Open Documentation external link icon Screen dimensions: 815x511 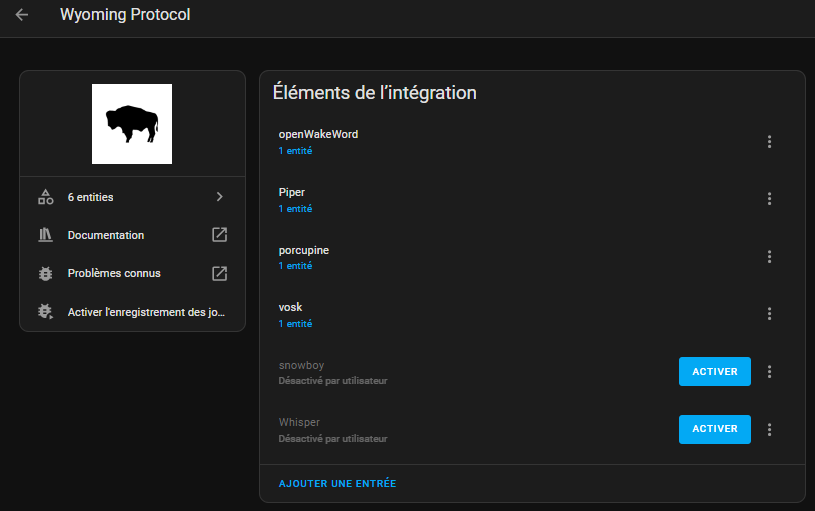coord(219,234)
